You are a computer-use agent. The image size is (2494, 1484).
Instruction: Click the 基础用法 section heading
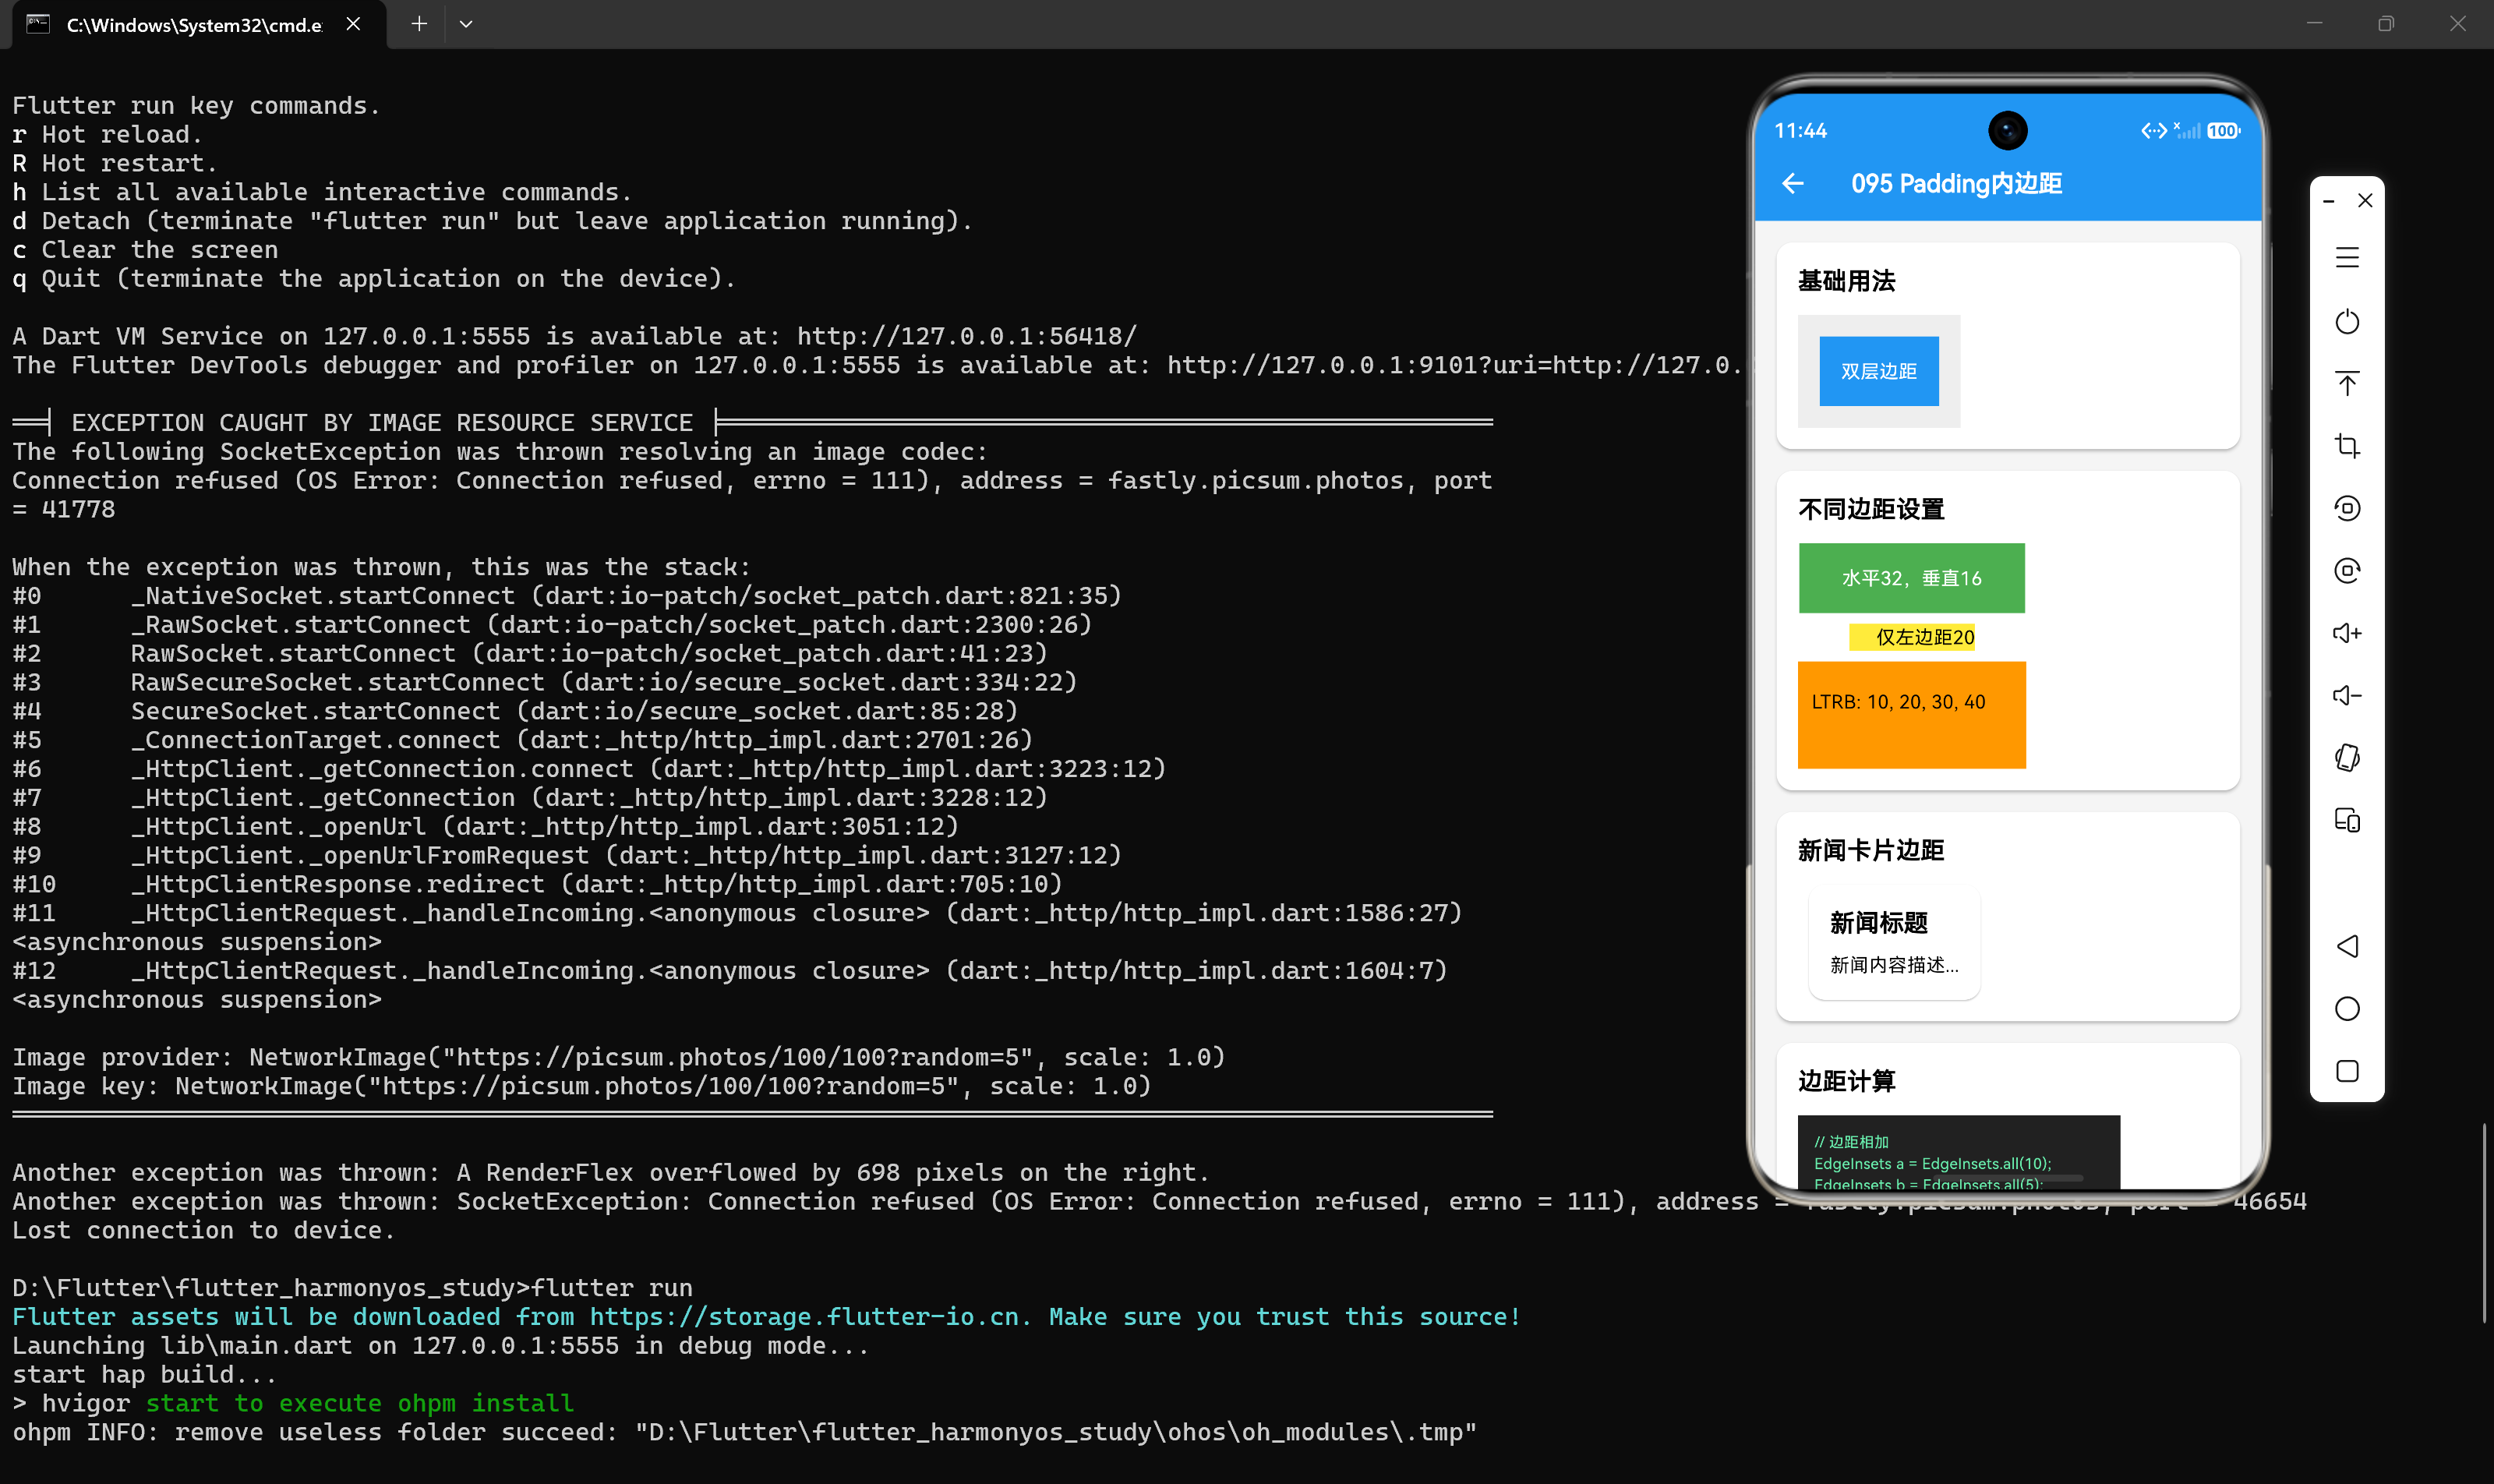(x=1846, y=281)
